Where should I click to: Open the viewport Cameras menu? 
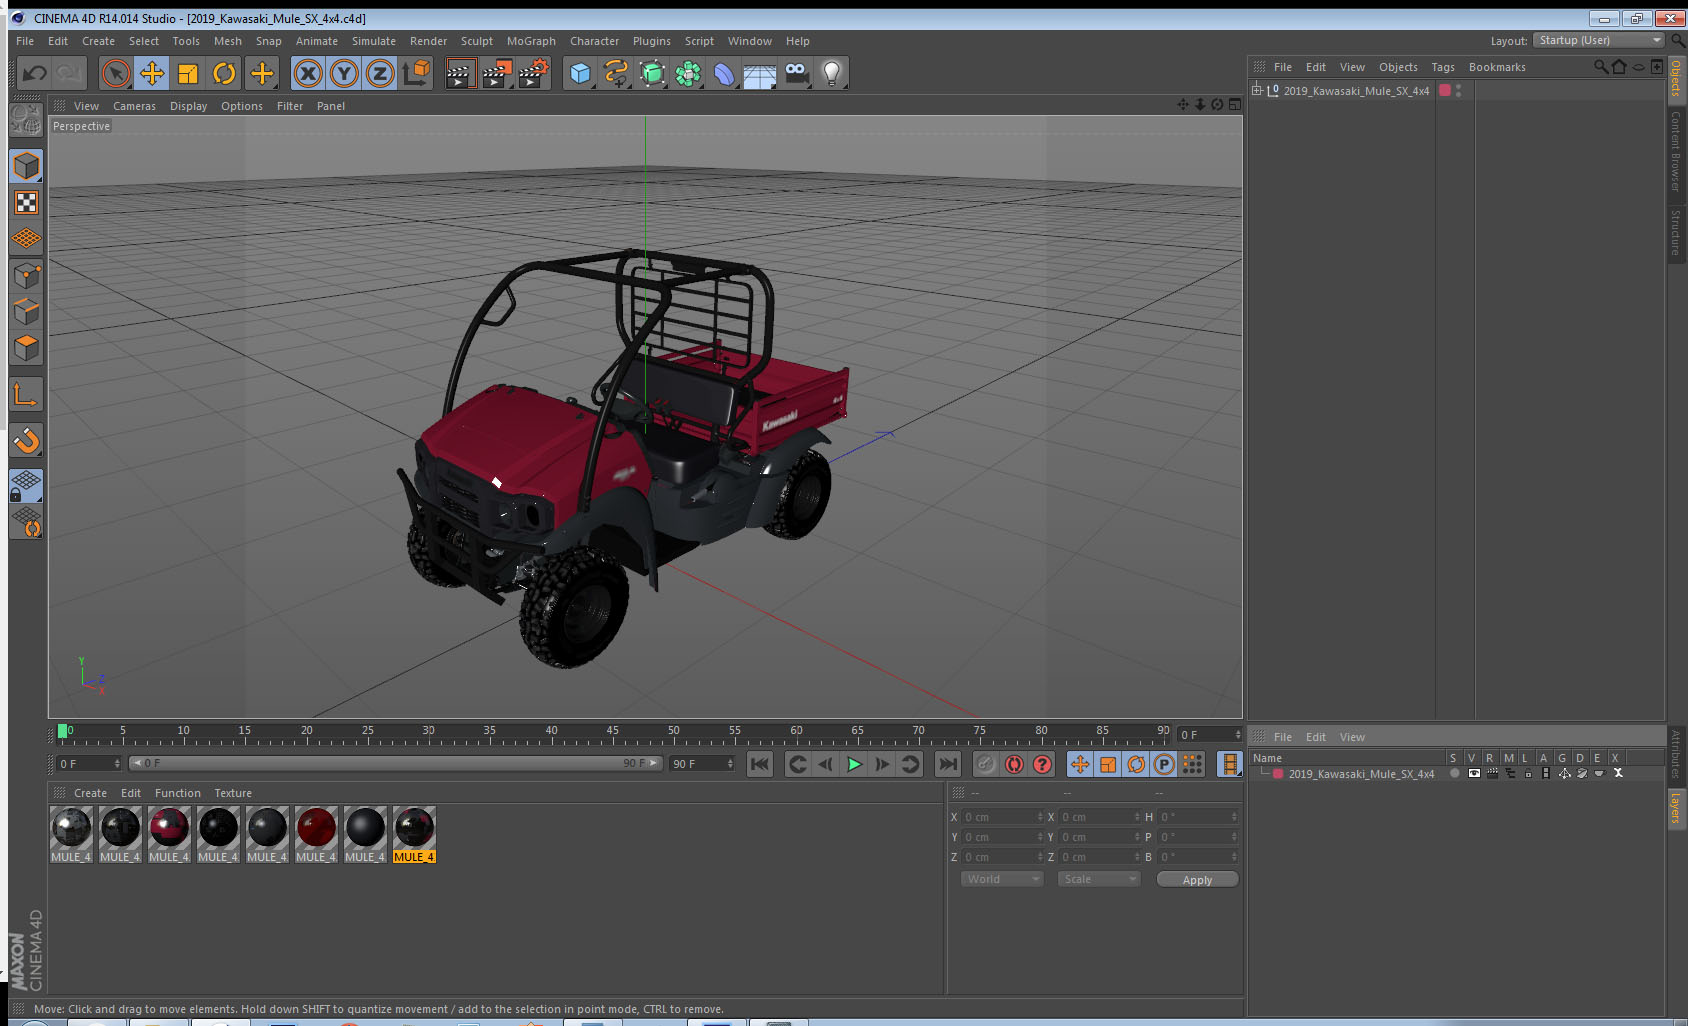click(134, 106)
